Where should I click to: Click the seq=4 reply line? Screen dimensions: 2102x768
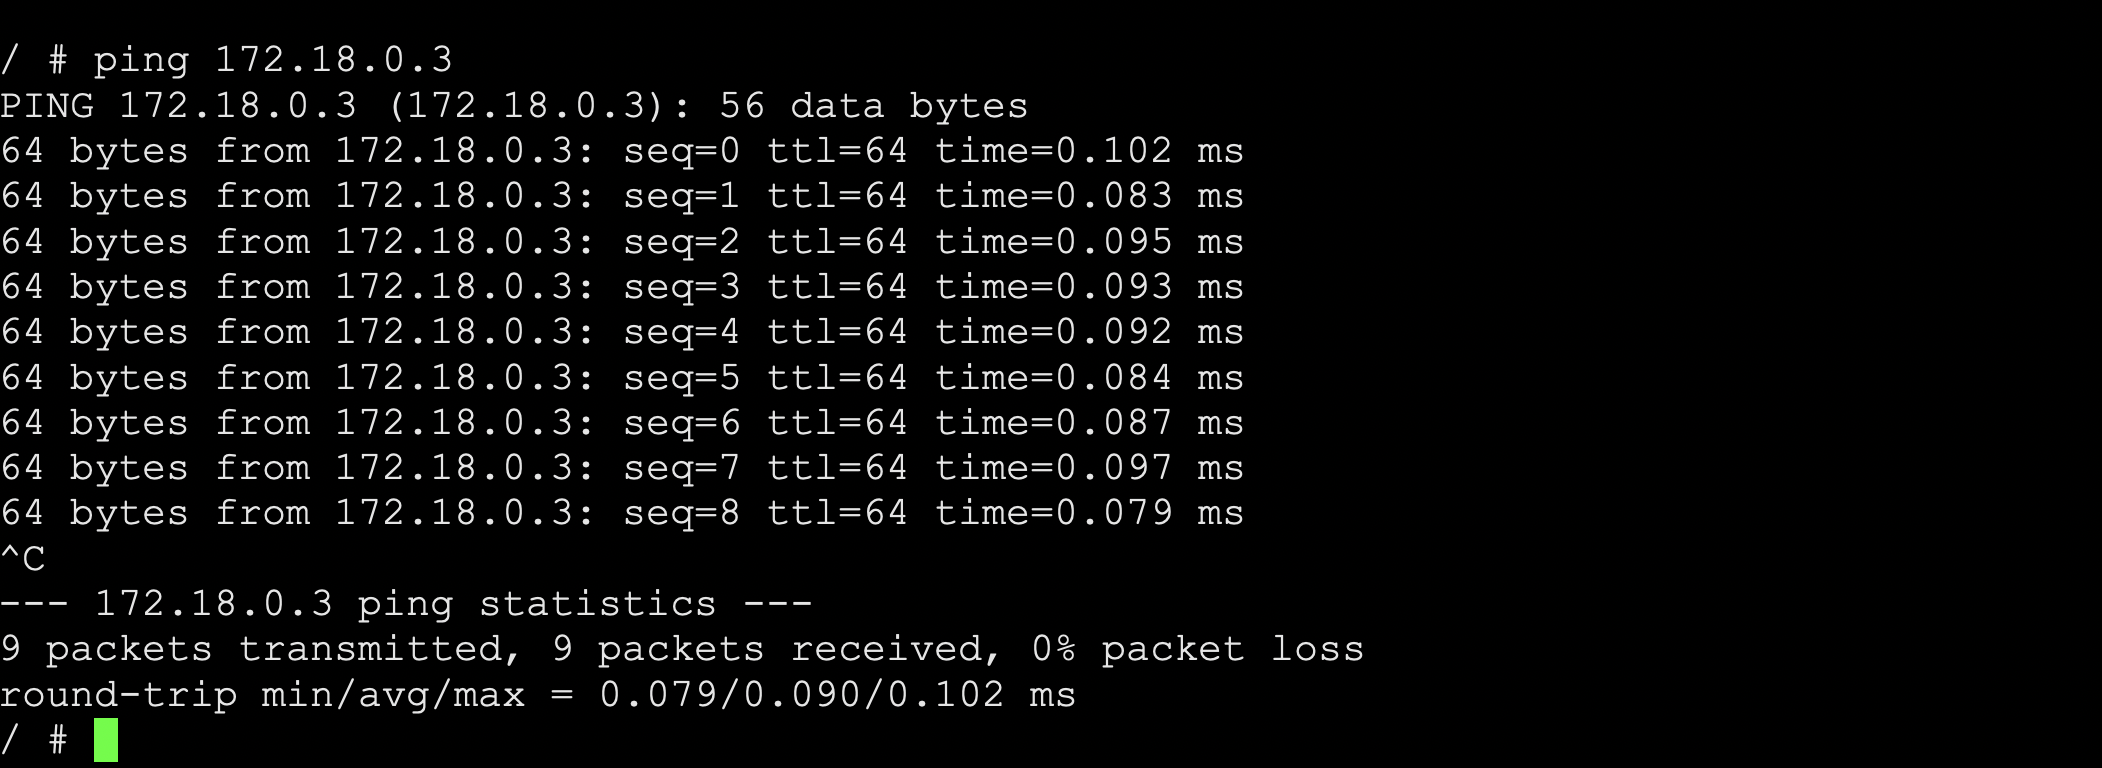click(x=622, y=332)
